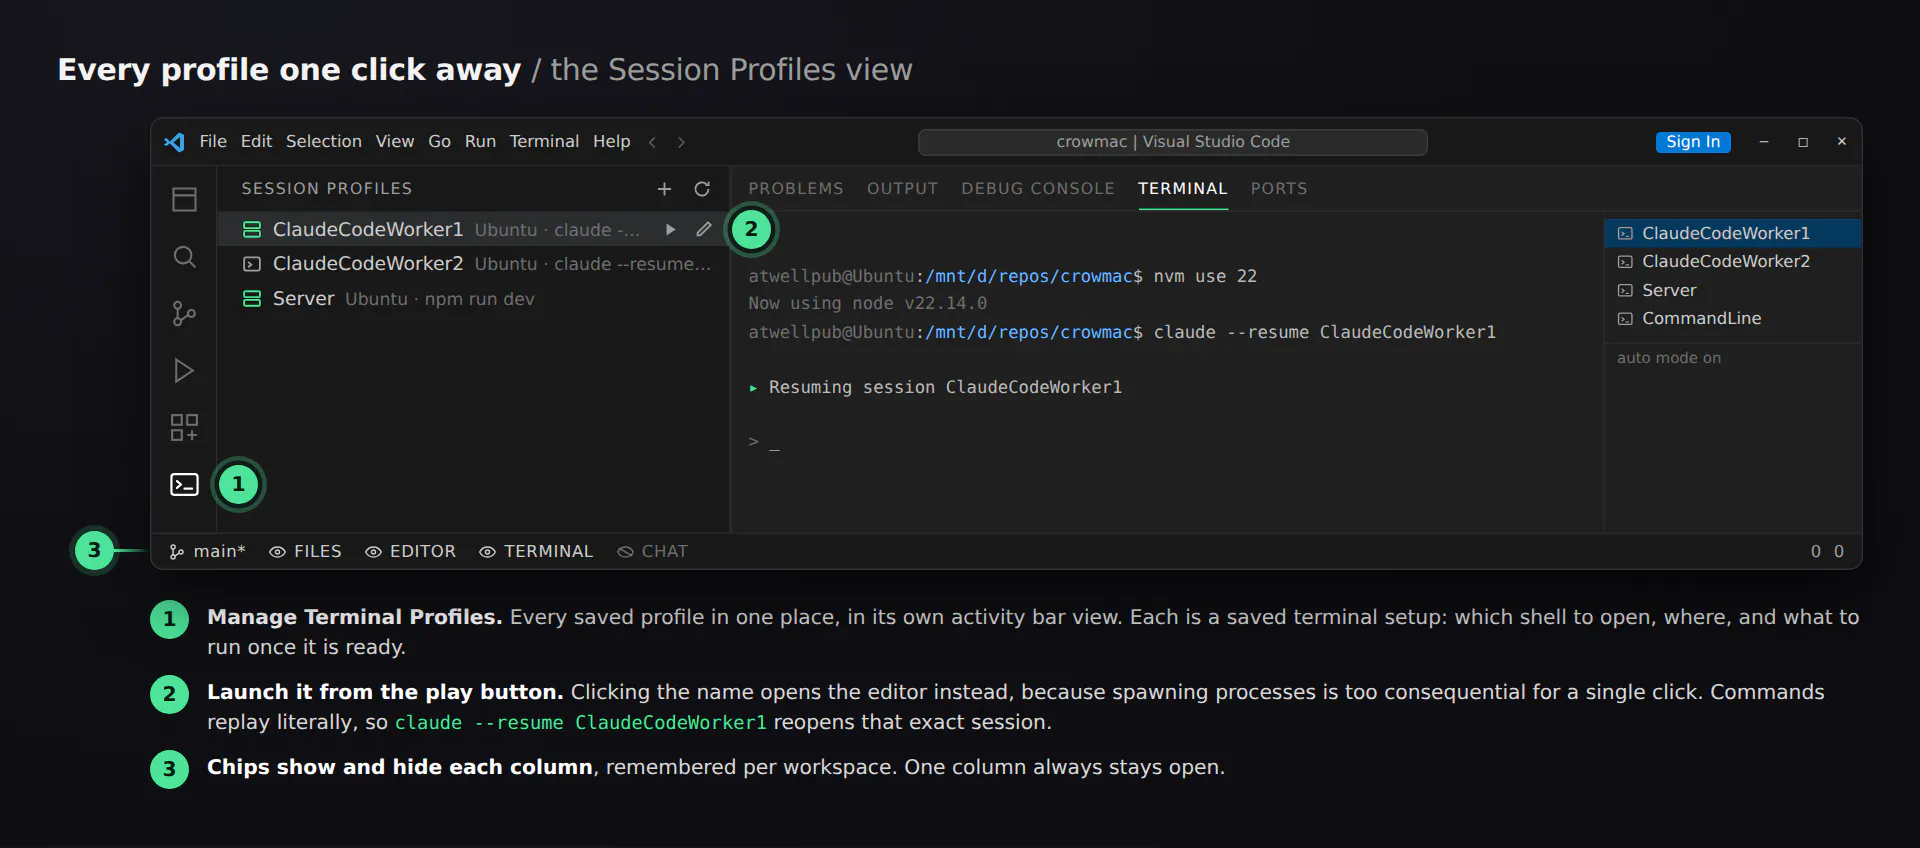Click the 'auto mode on' text
This screenshot has height=848, width=1920.
pyautogui.click(x=1669, y=358)
